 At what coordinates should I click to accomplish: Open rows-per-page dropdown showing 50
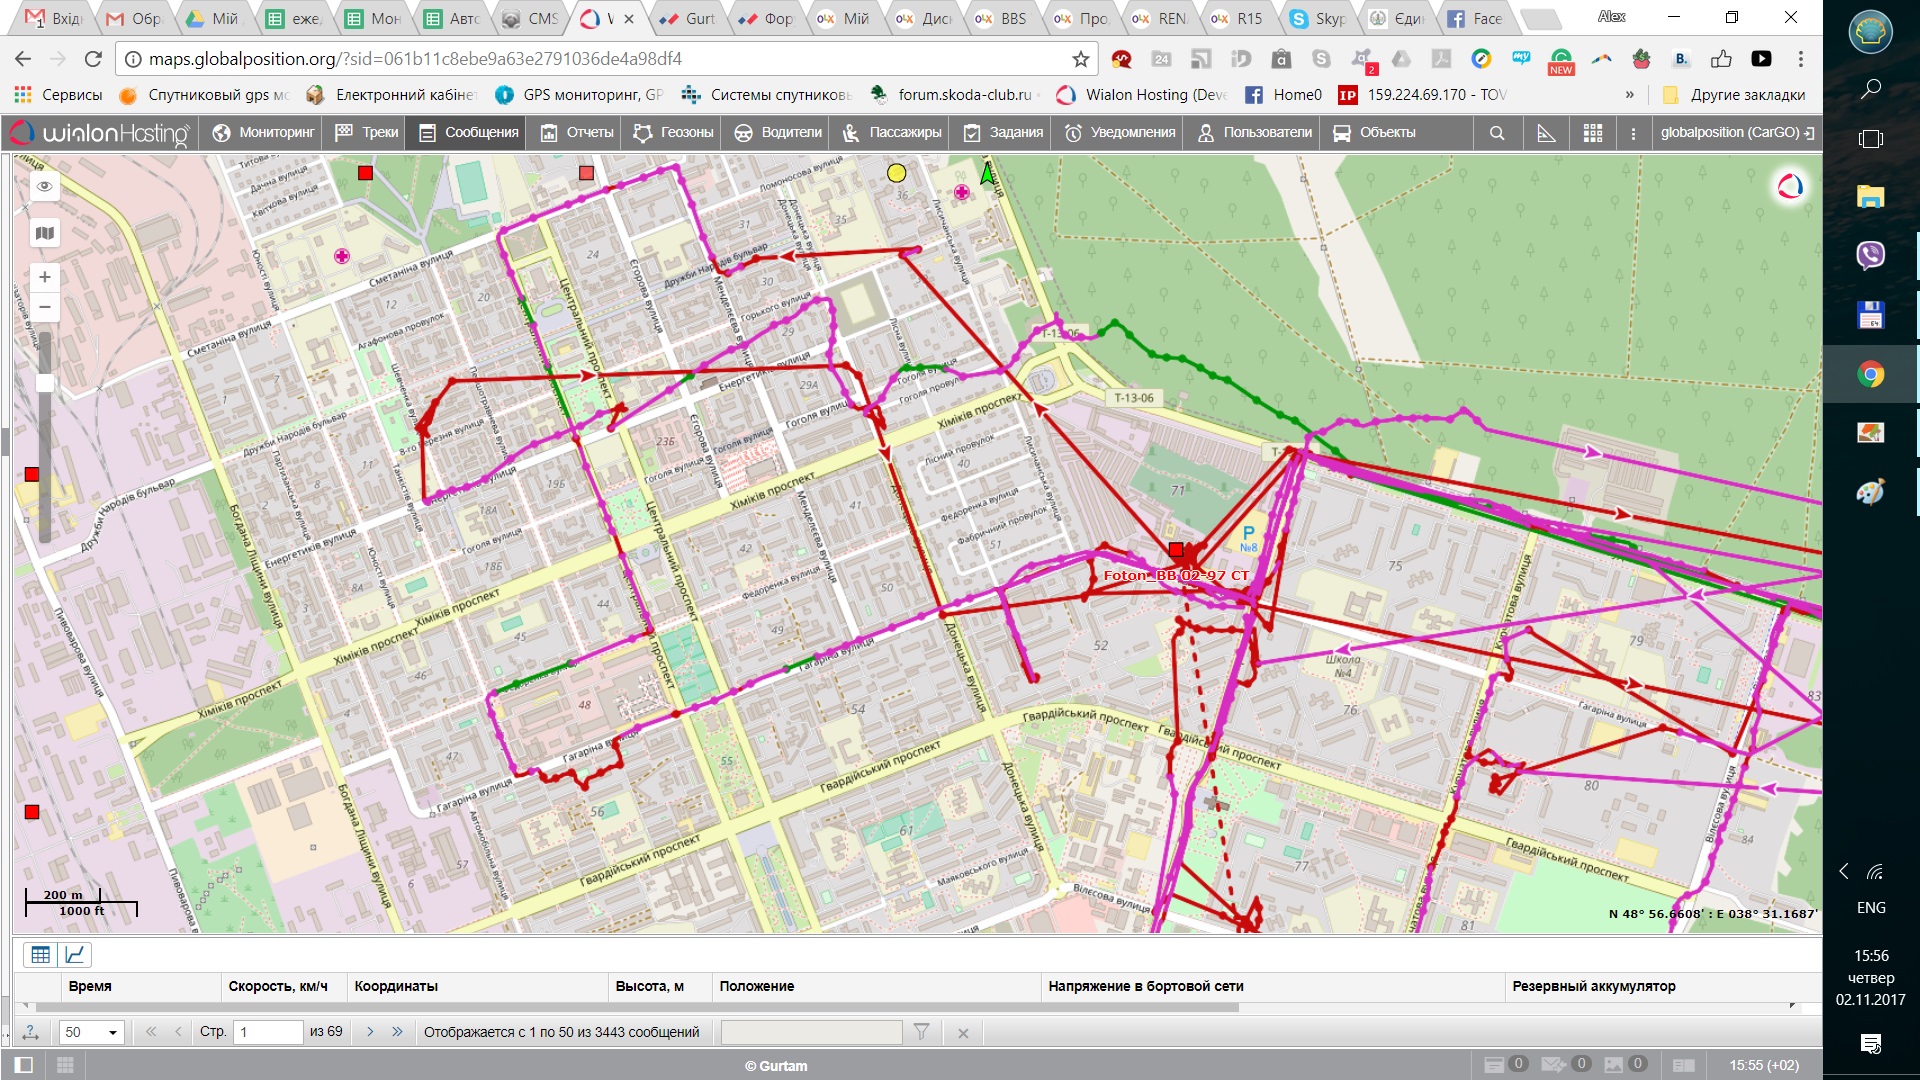[x=91, y=1032]
